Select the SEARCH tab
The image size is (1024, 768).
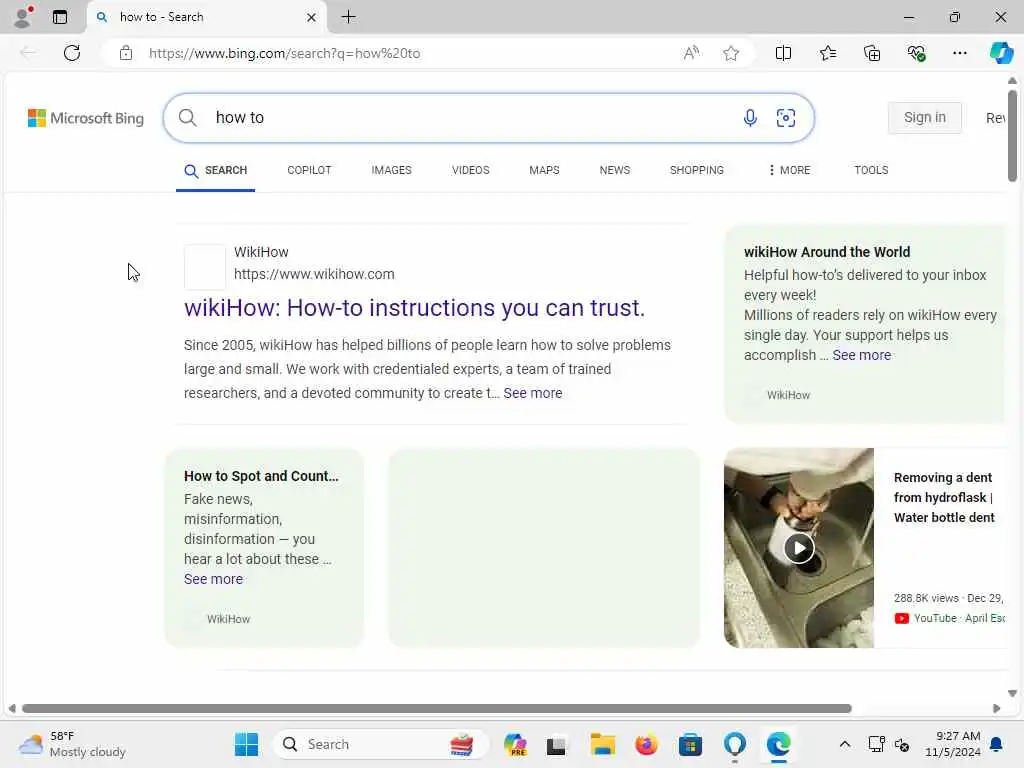click(216, 170)
